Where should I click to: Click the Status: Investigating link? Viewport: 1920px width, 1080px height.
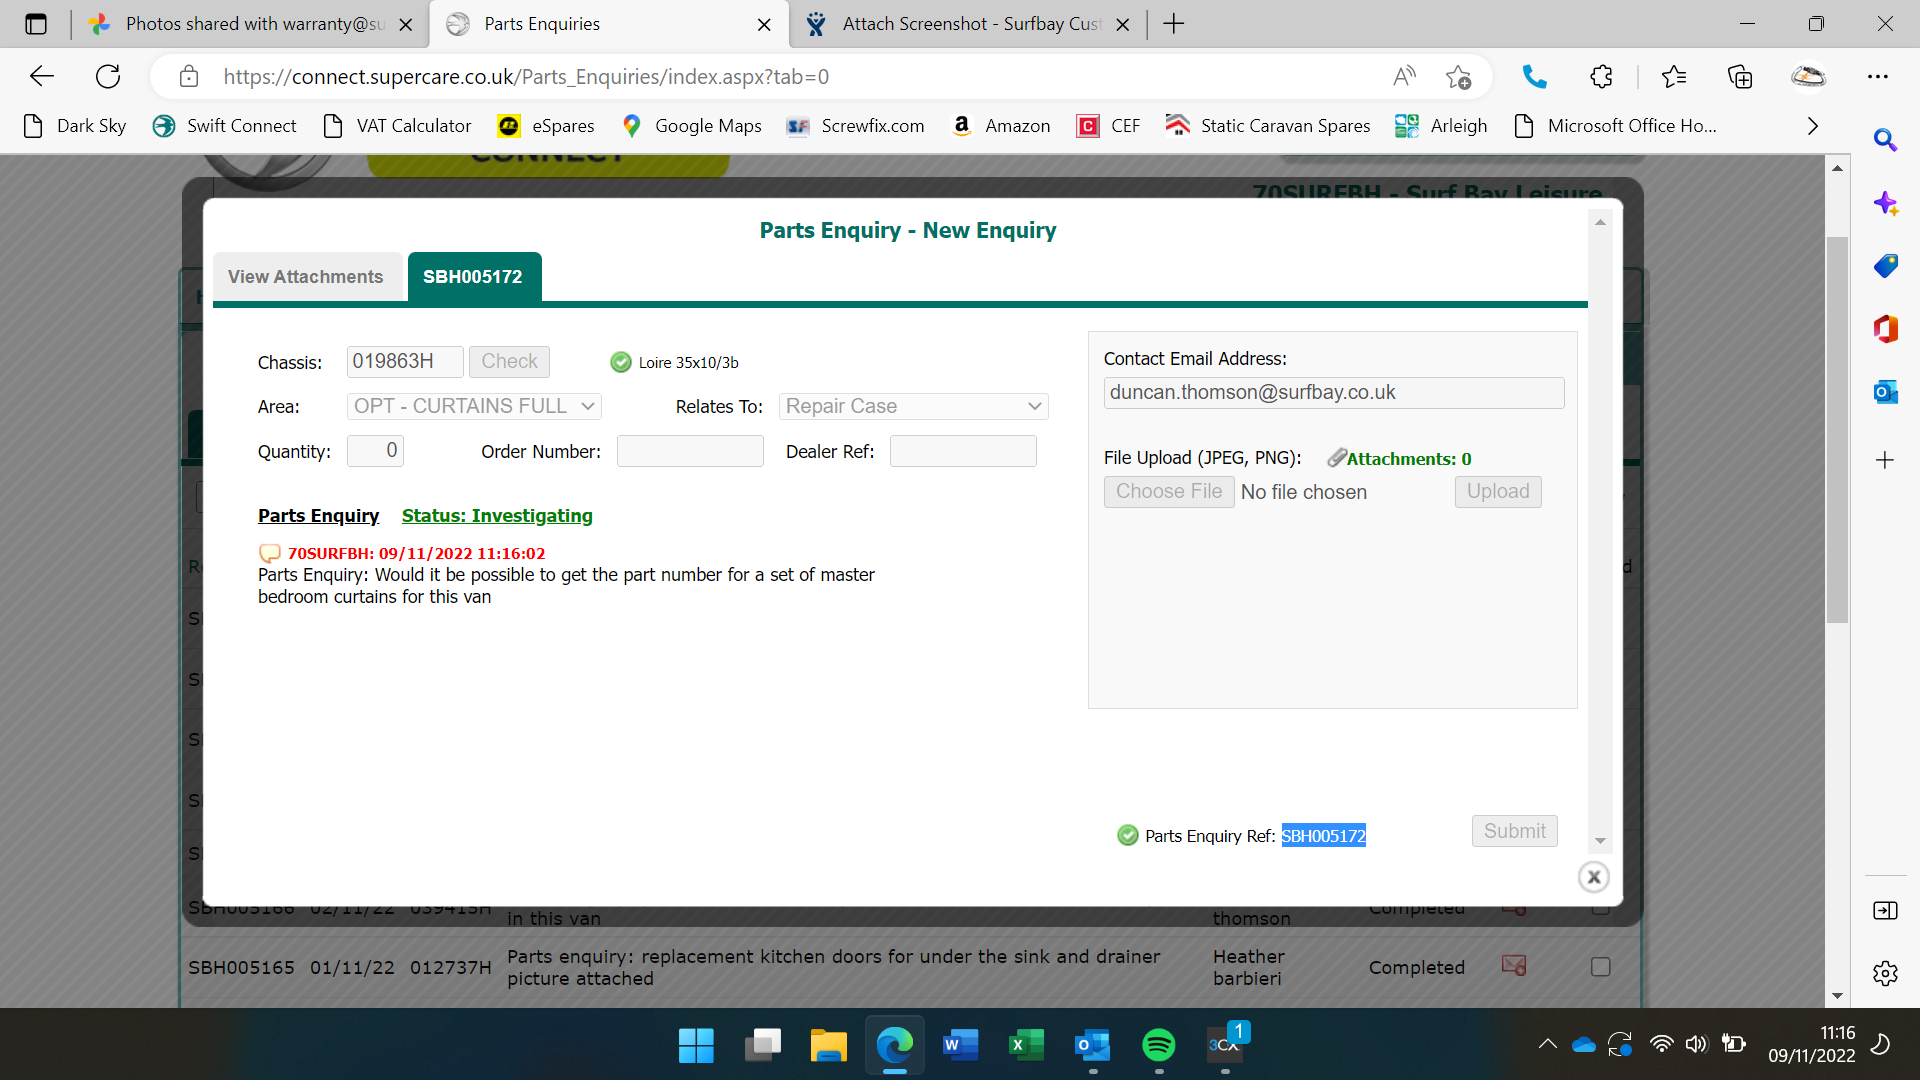pos(497,516)
